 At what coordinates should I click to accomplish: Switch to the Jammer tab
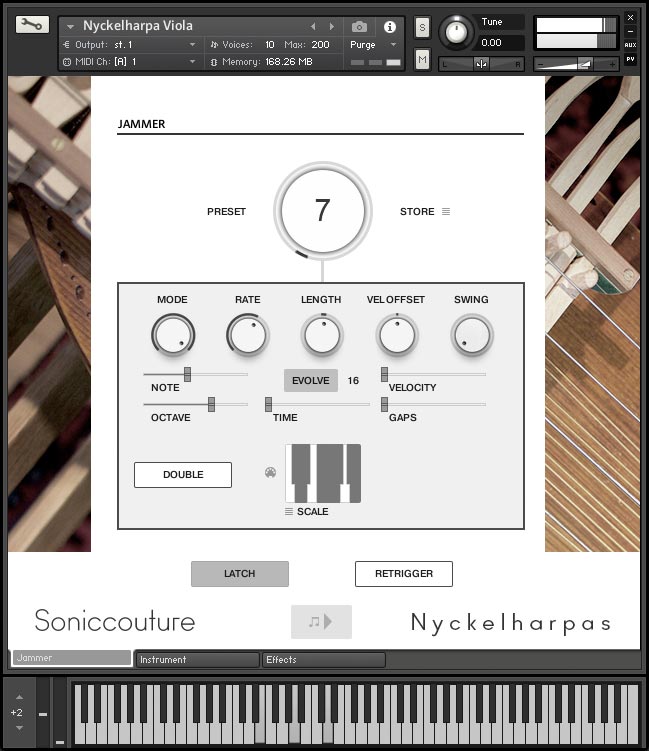coord(71,658)
